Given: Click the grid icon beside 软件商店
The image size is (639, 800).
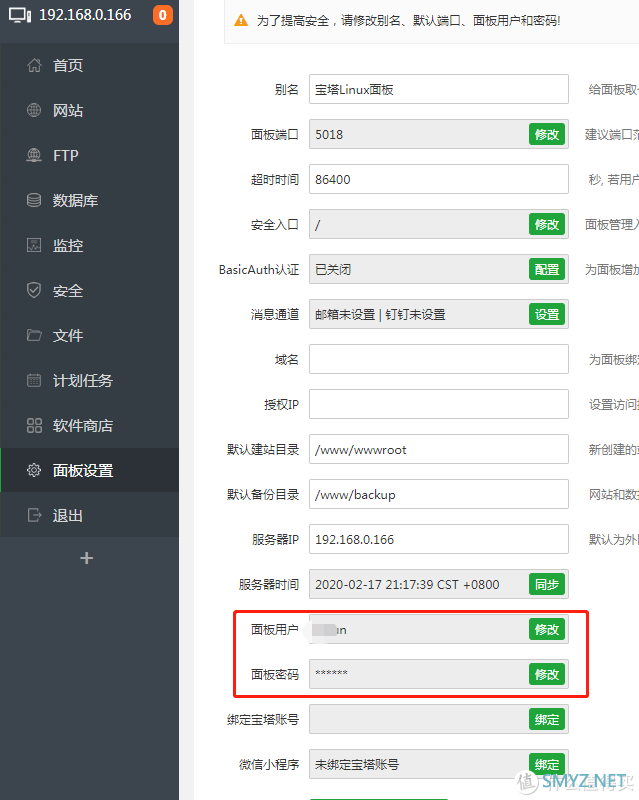Looking at the screenshot, I should click(34, 426).
